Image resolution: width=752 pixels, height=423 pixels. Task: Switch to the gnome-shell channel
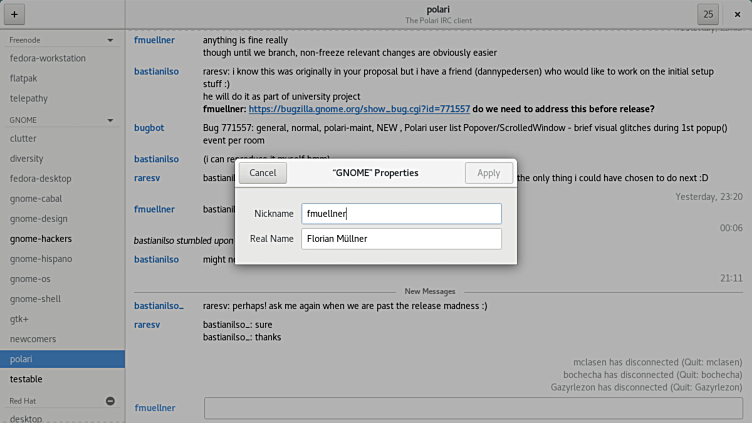[62, 299]
